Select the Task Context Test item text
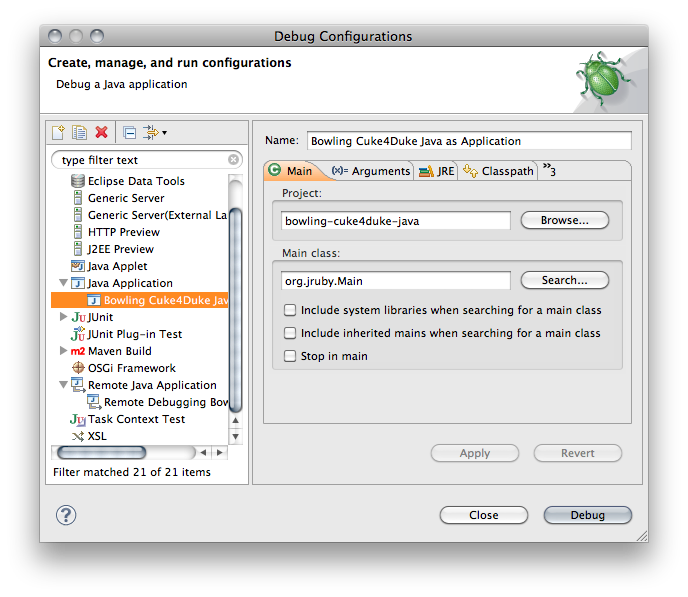Viewport: 688px width, 597px height. [x=136, y=419]
